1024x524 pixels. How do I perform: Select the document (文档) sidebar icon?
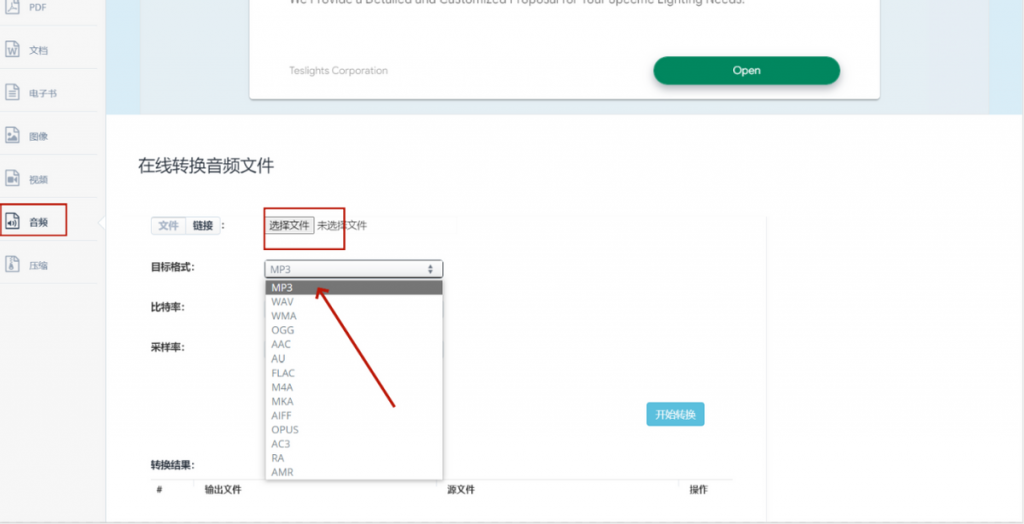click(x=12, y=50)
